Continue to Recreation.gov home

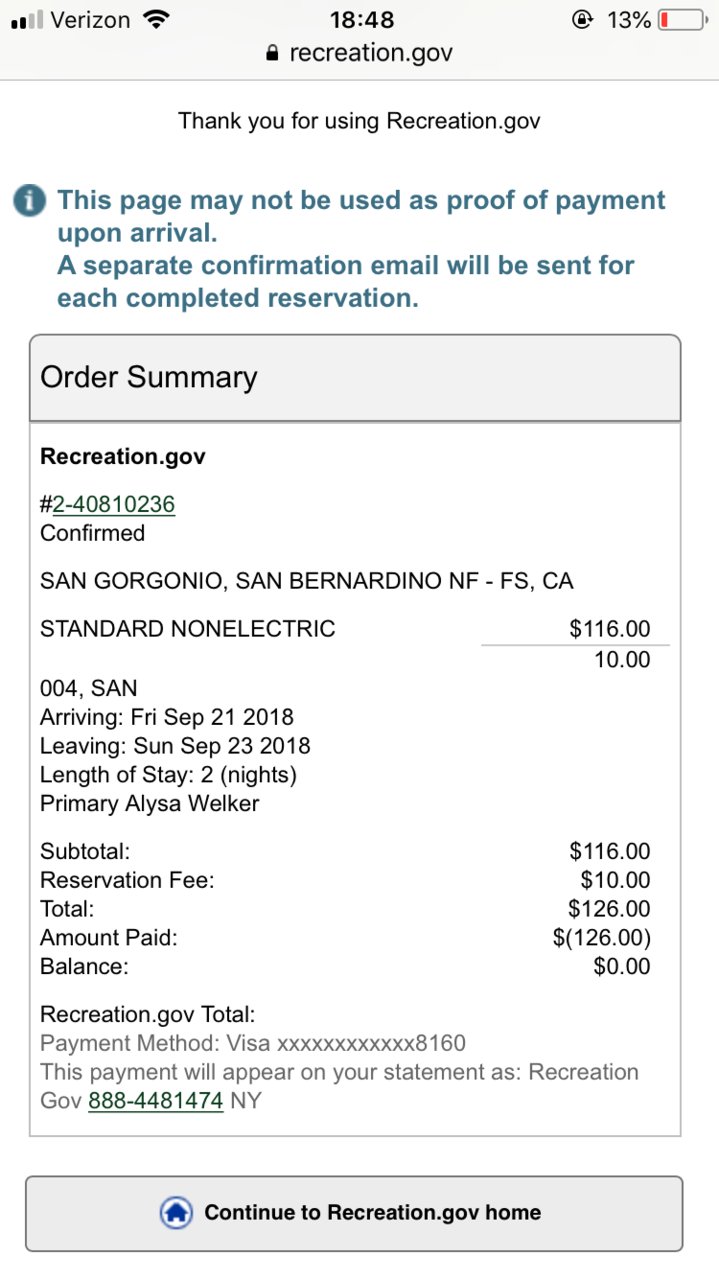(354, 1213)
